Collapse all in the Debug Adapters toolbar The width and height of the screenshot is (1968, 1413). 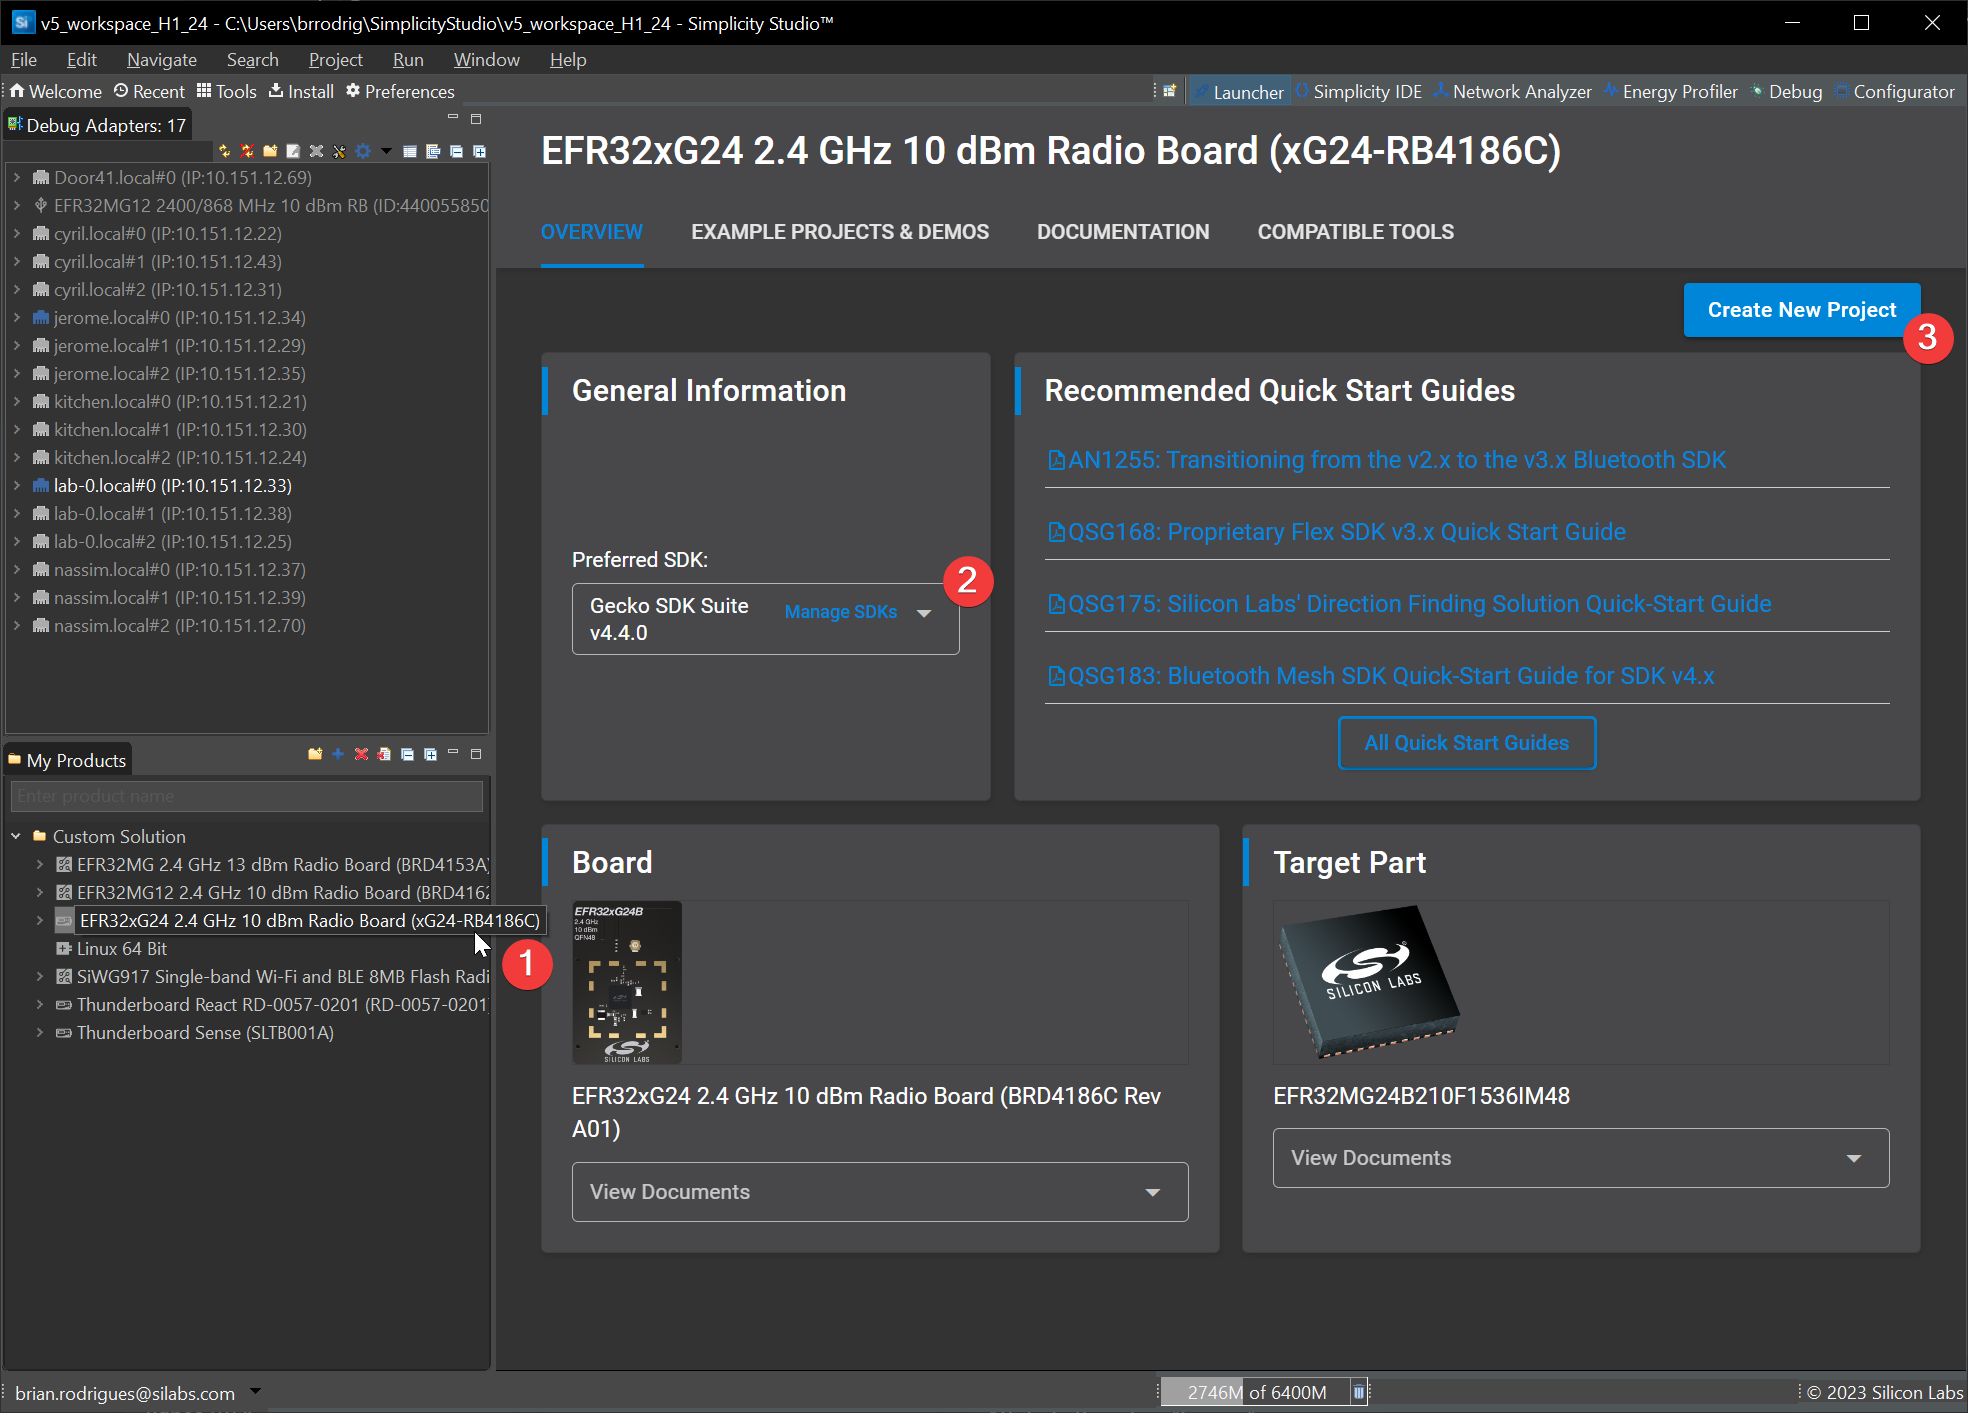(456, 151)
